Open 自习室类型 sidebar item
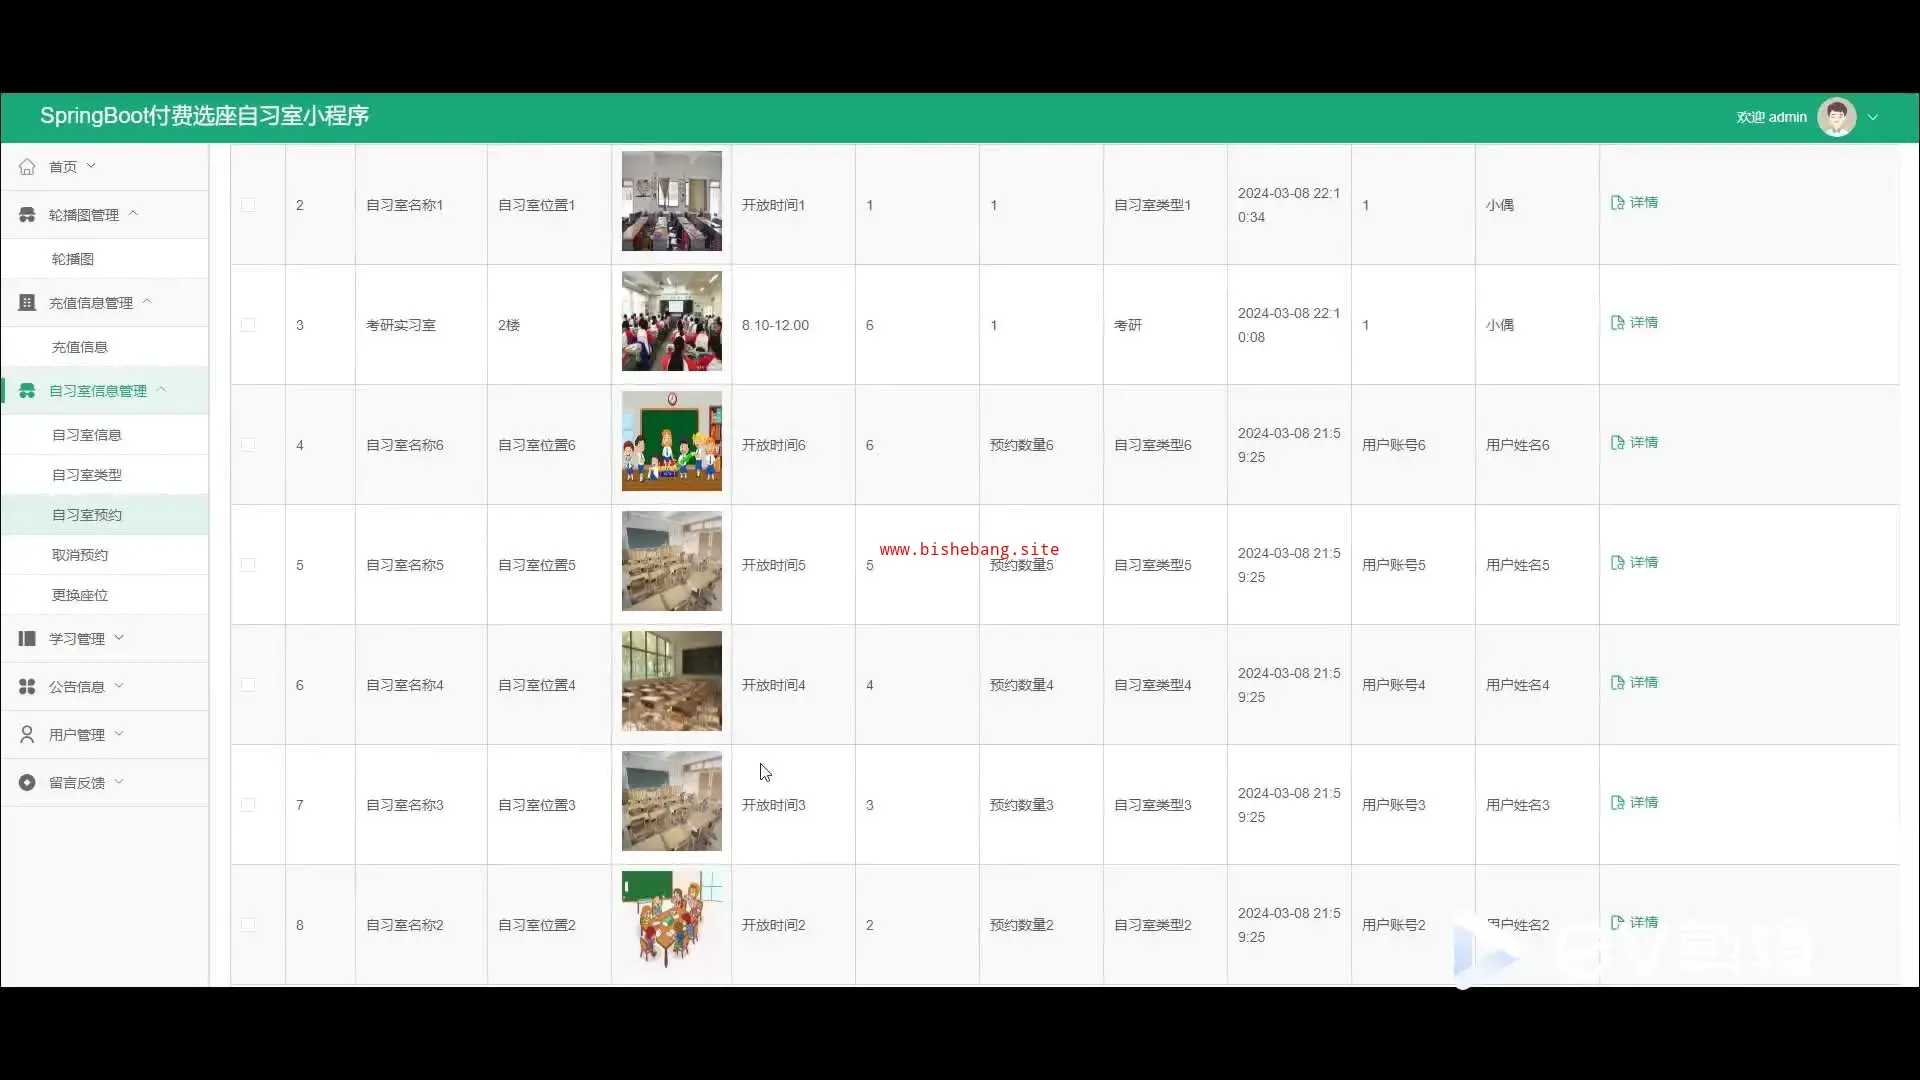The height and width of the screenshot is (1080, 1920). 87,475
